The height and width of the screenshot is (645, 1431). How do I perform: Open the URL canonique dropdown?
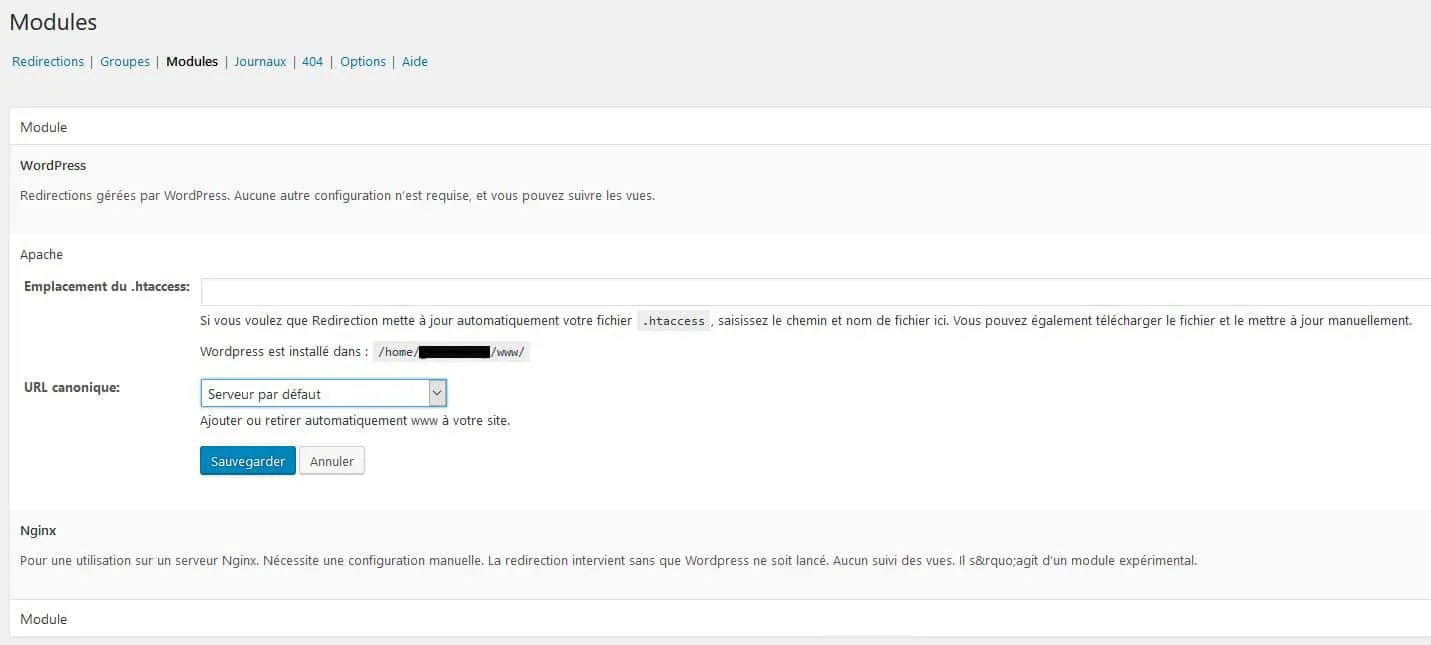pyautogui.click(x=323, y=393)
